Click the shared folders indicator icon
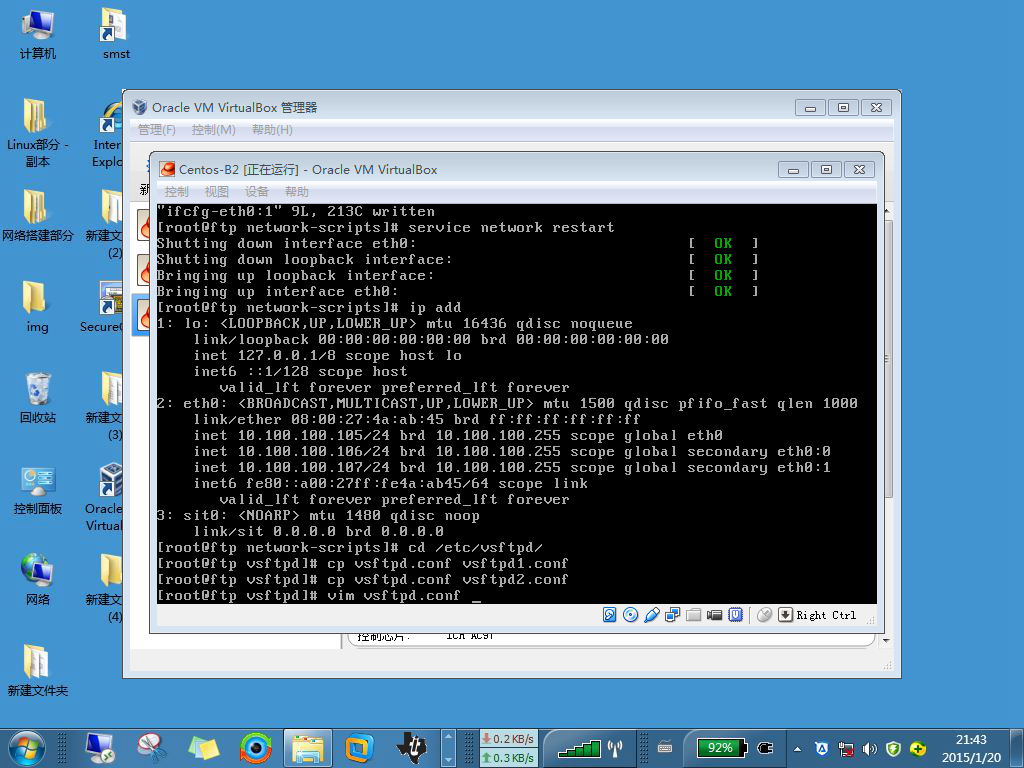This screenshot has width=1024, height=768. 694,615
